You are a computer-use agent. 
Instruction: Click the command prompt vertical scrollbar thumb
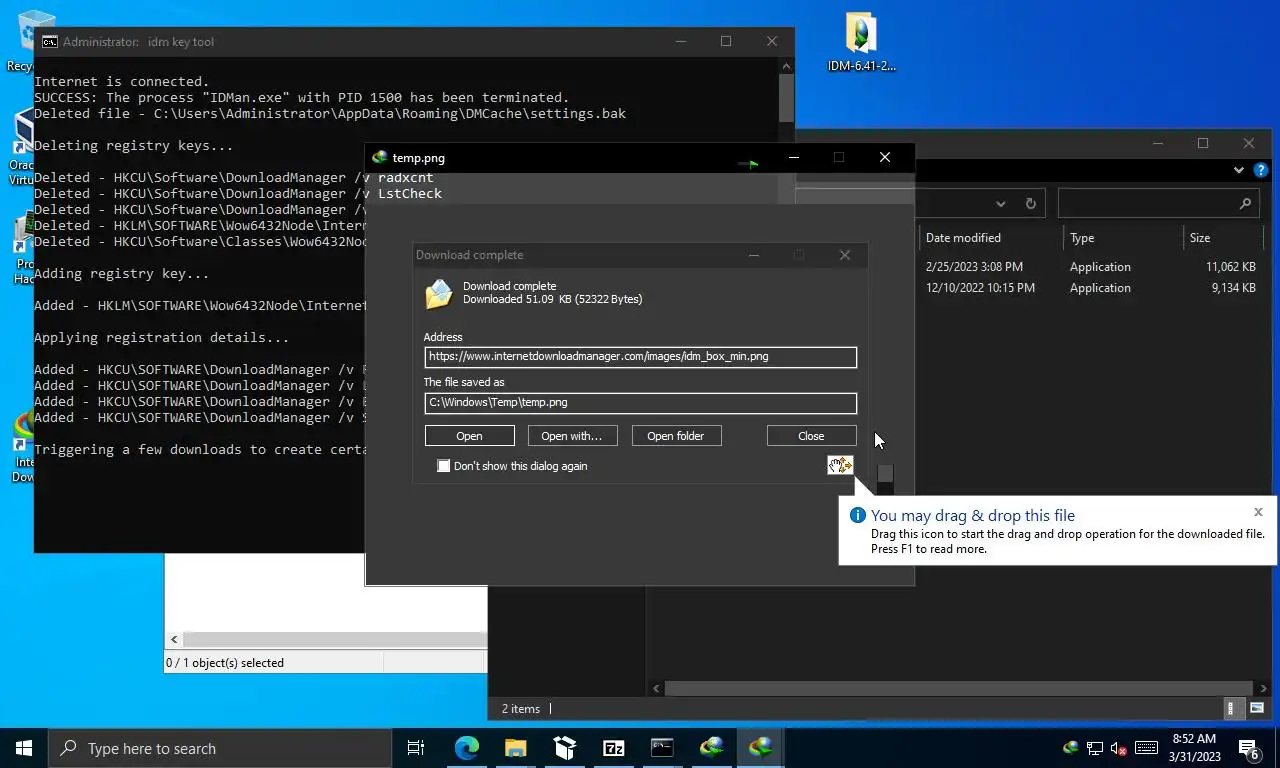click(786, 98)
